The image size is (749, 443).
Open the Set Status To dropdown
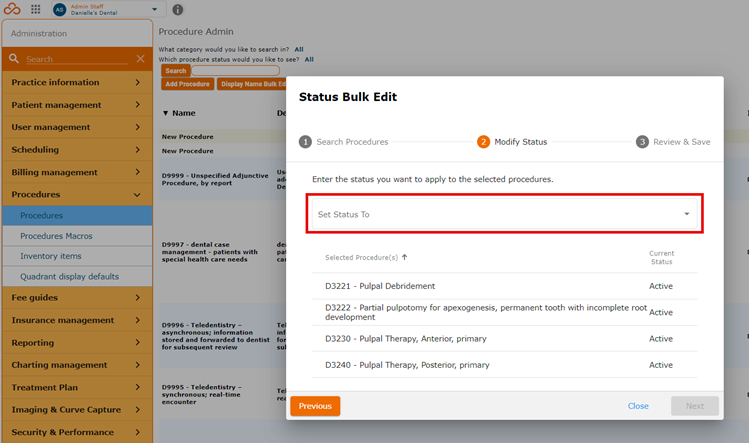point(504,214)
